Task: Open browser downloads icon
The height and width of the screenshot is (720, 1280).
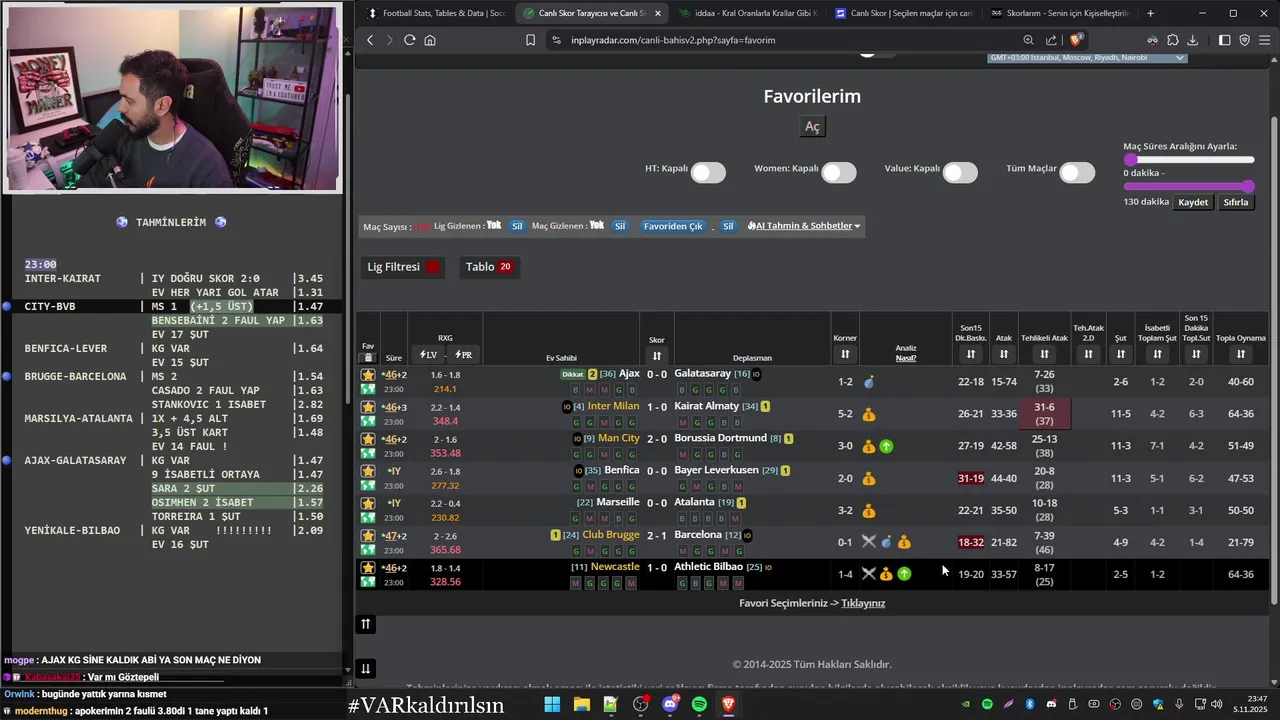Action: coord(1192,40)
